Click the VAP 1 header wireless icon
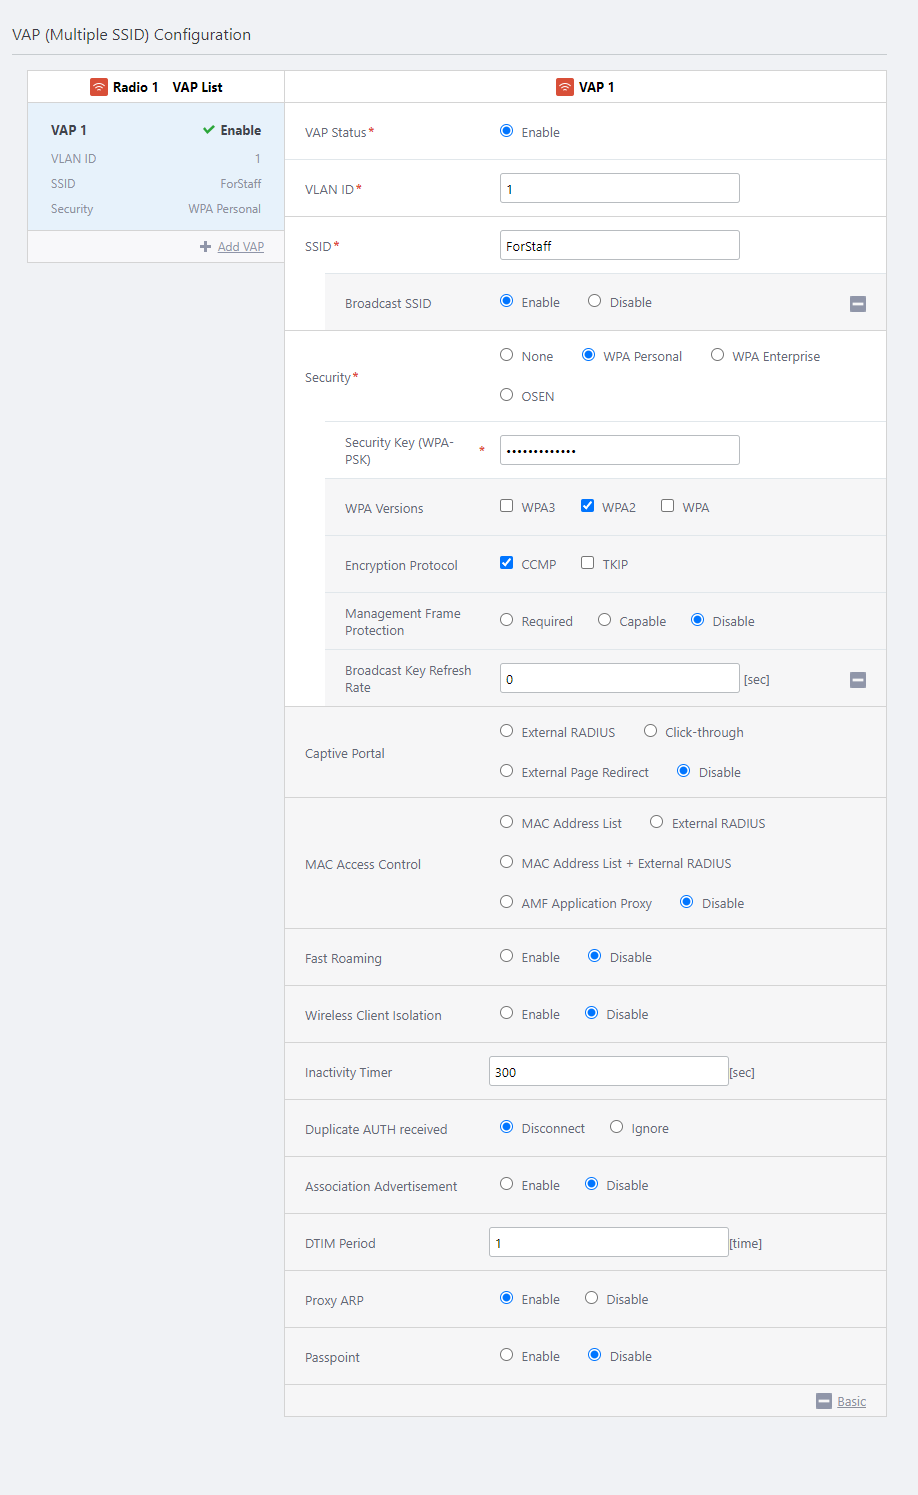 click(x=565, y=87)
